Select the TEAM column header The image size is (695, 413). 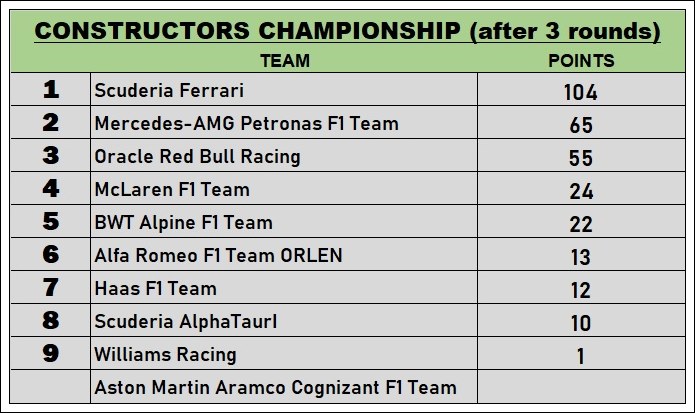point(285,61)
